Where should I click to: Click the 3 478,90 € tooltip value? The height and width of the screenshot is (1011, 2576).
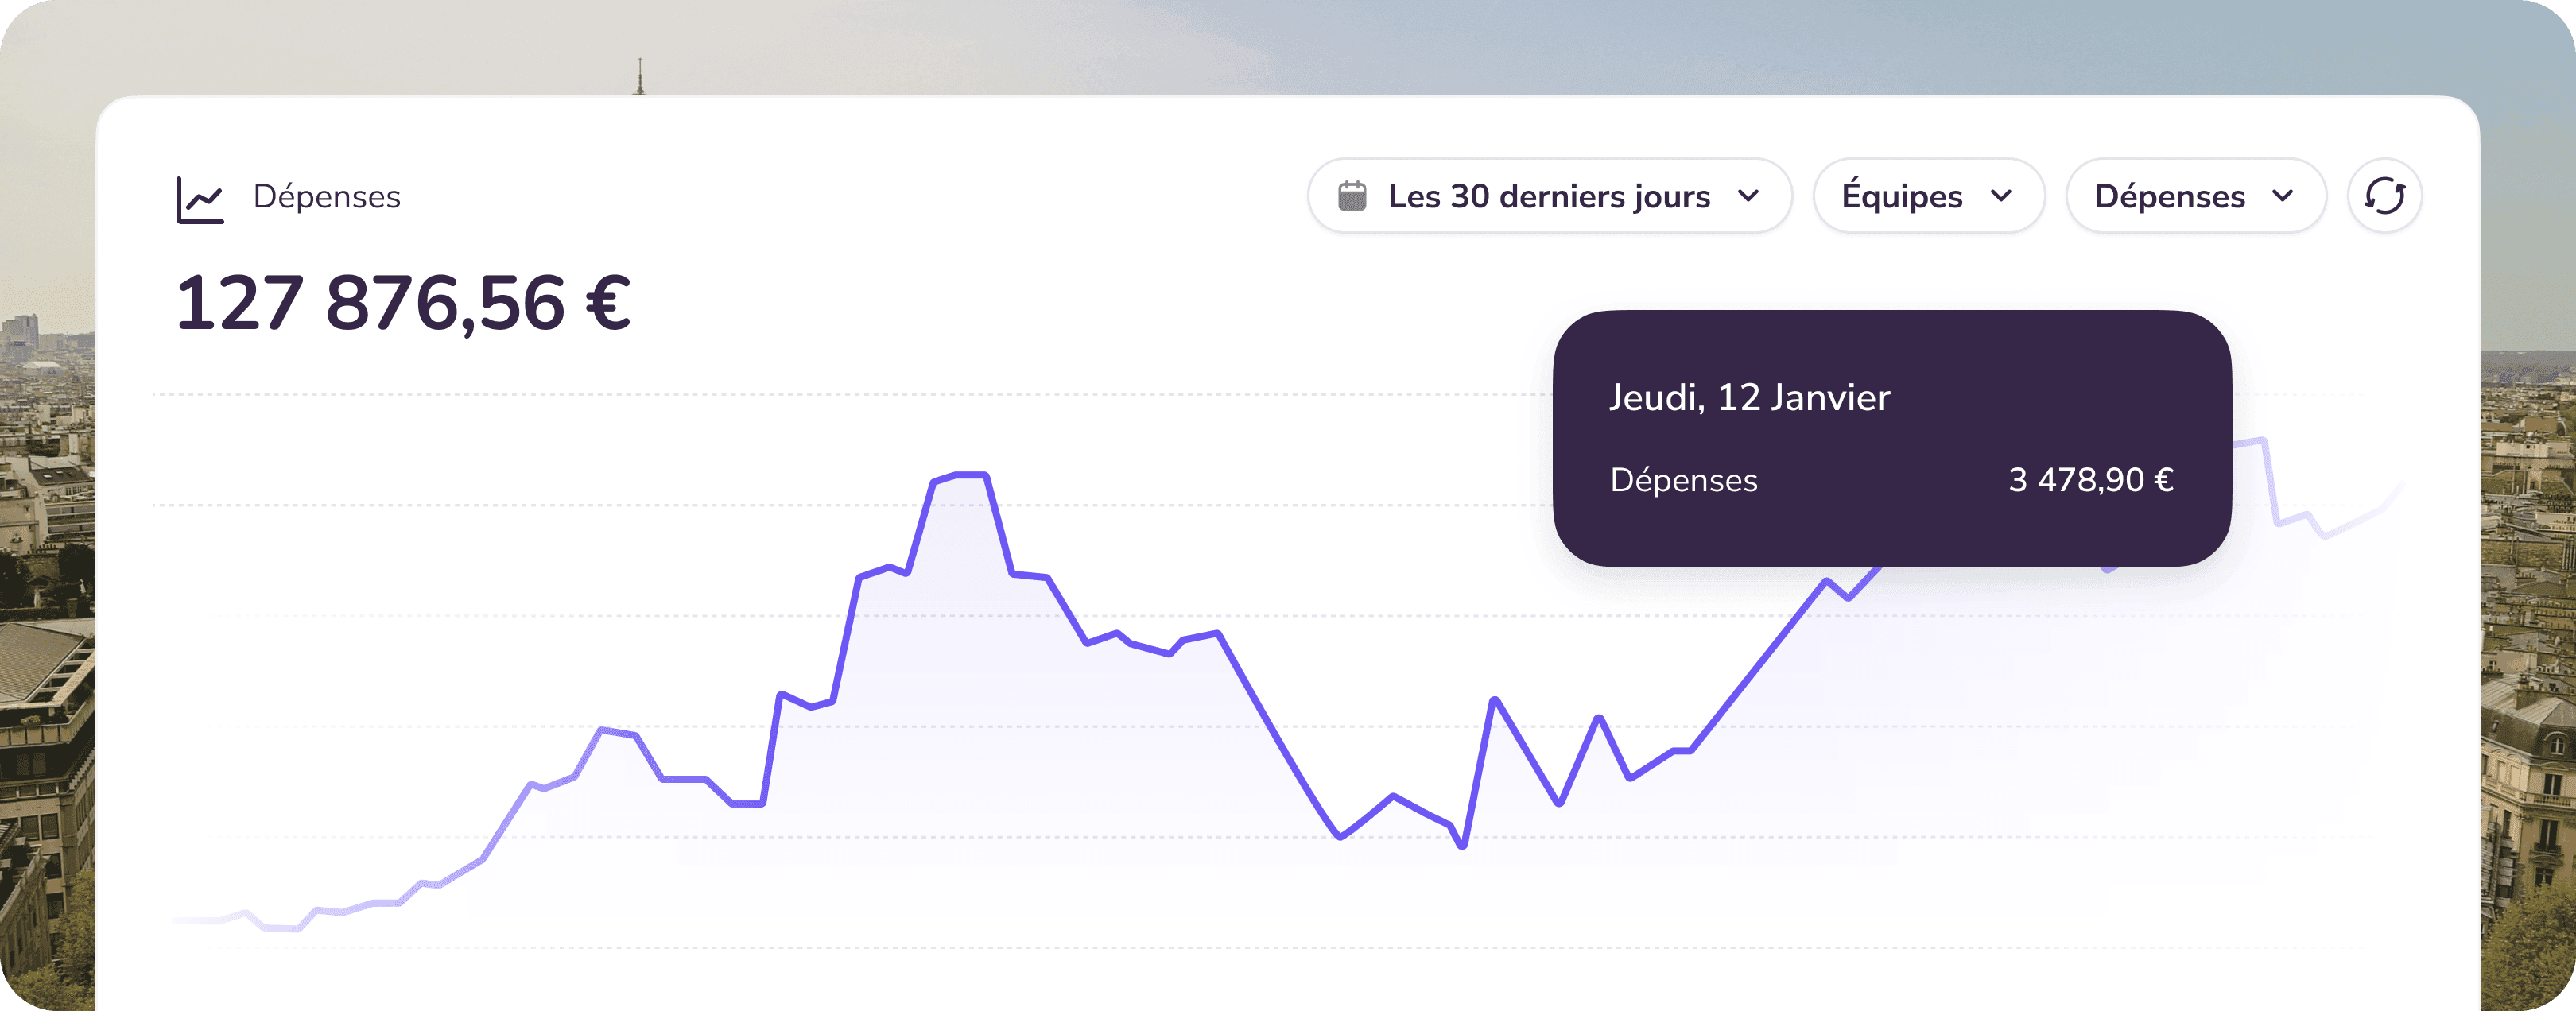click(x=2091, y=480)
